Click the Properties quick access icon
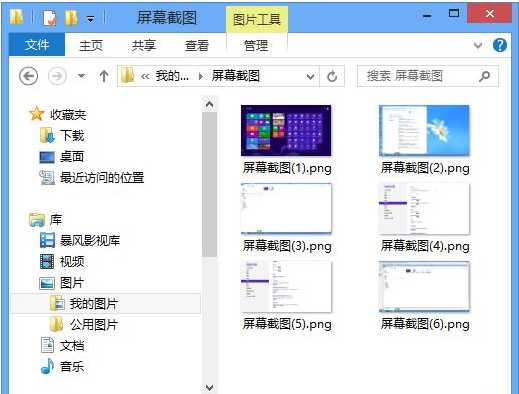The image size is (519, 394). coord(50,18)
